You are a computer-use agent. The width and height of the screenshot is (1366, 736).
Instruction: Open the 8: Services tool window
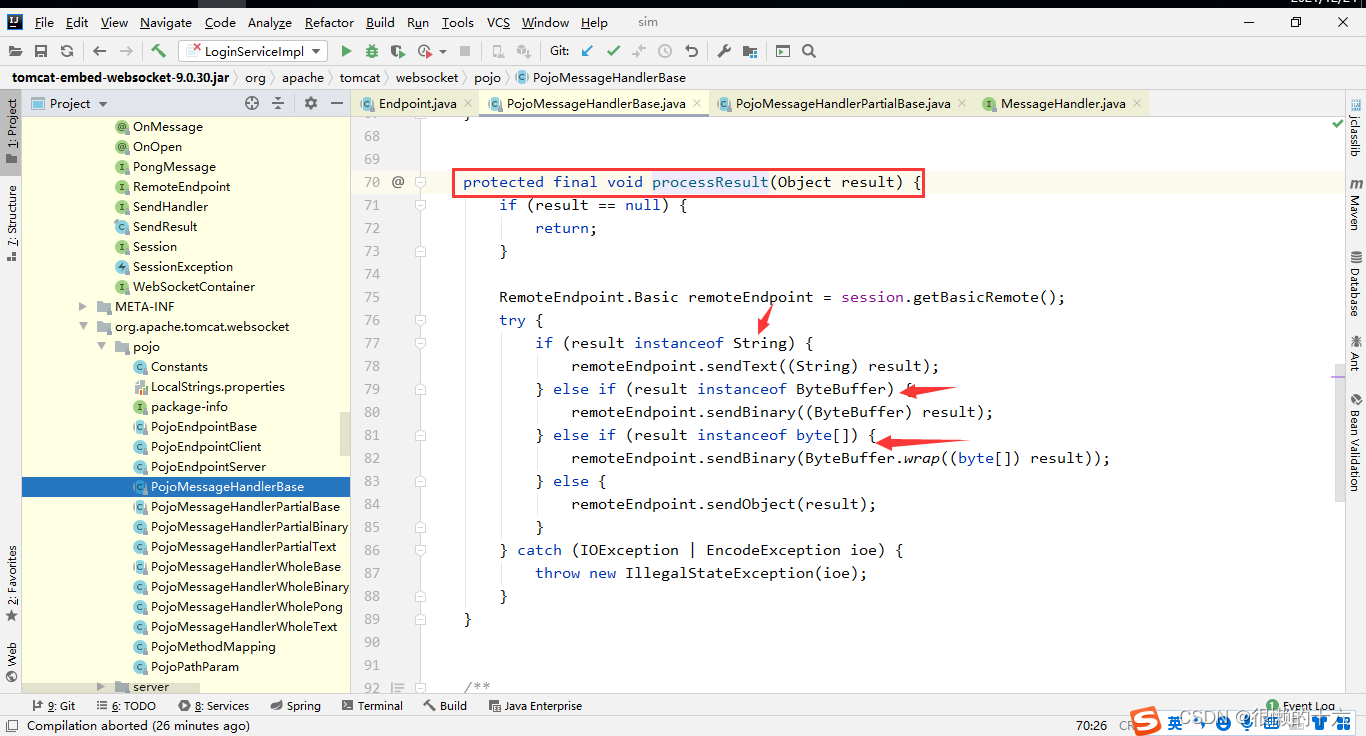pos(213,706)
